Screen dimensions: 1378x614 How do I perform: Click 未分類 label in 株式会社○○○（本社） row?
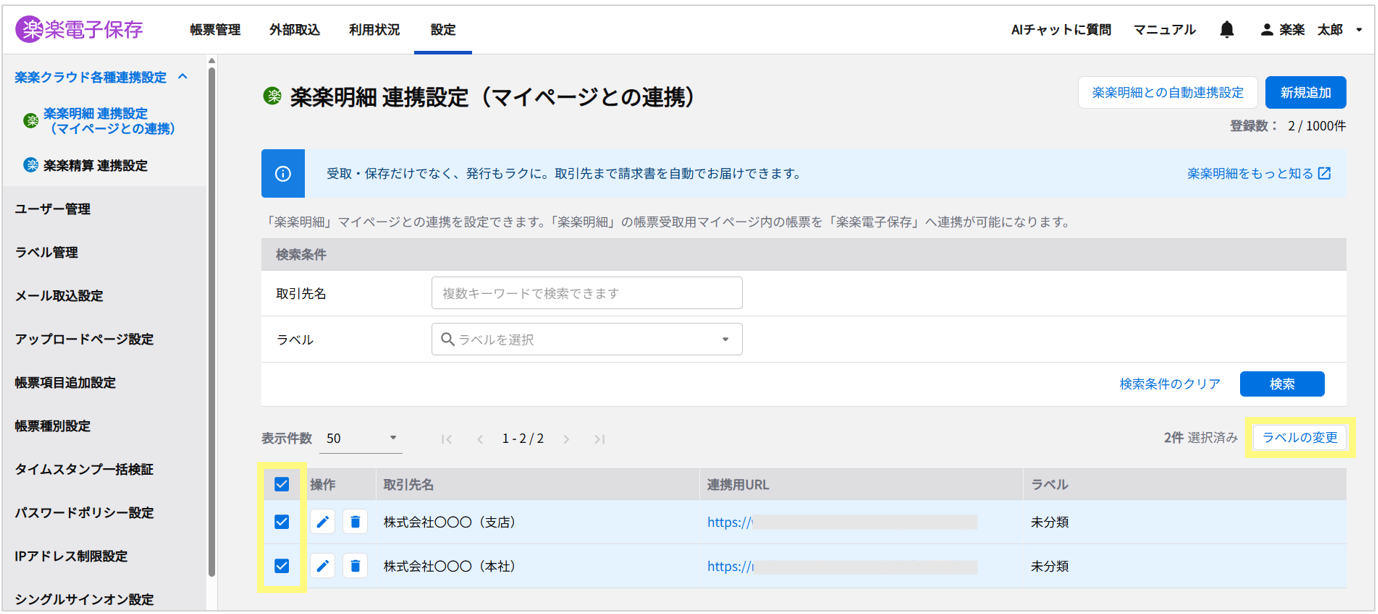(x=1050, y=566)
